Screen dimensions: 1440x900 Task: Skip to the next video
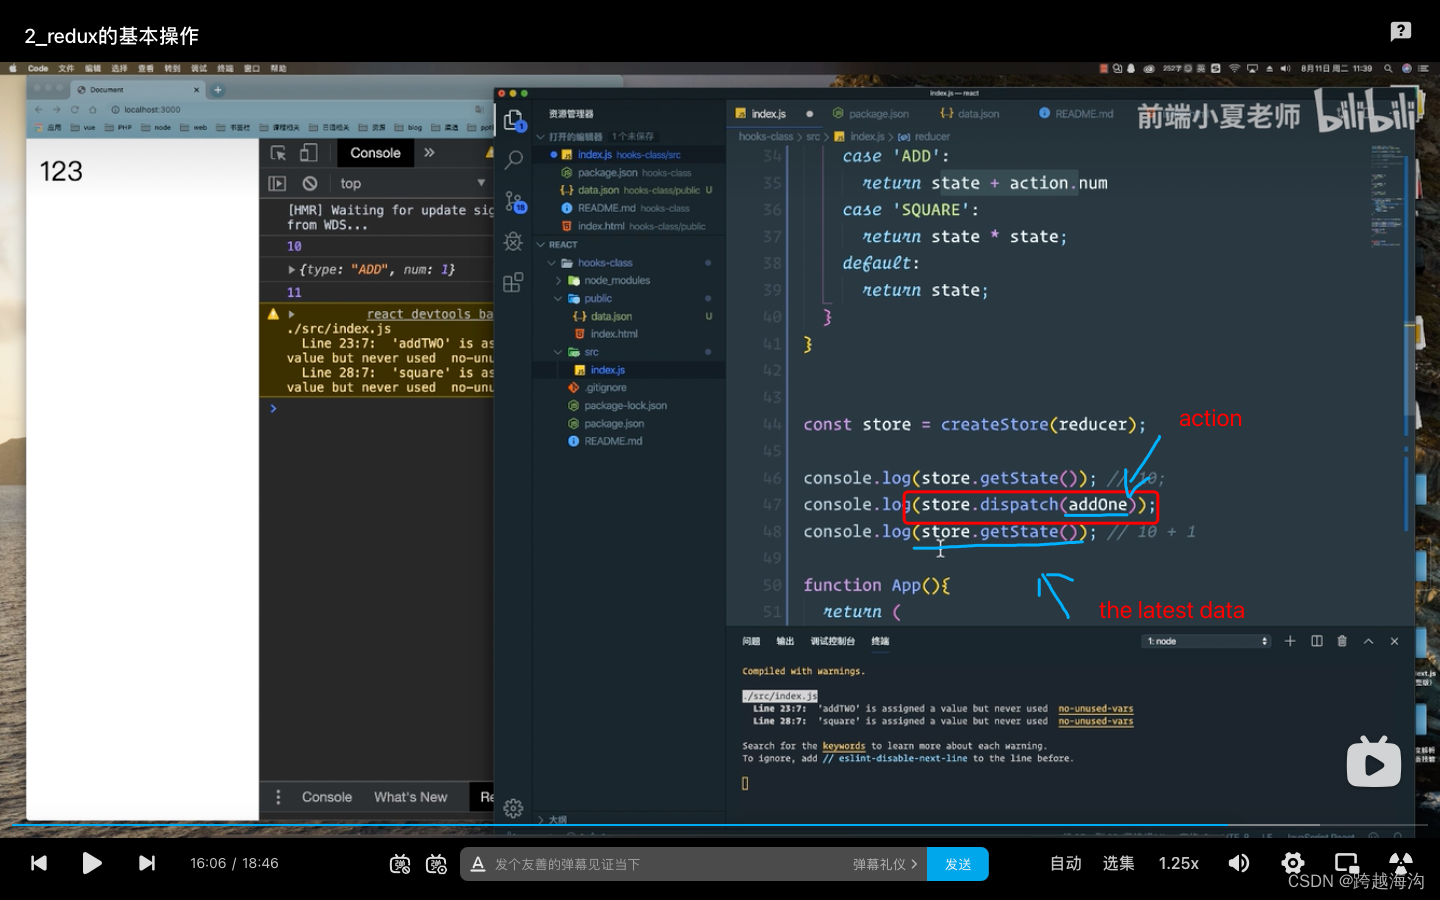(x=147, y=863)
